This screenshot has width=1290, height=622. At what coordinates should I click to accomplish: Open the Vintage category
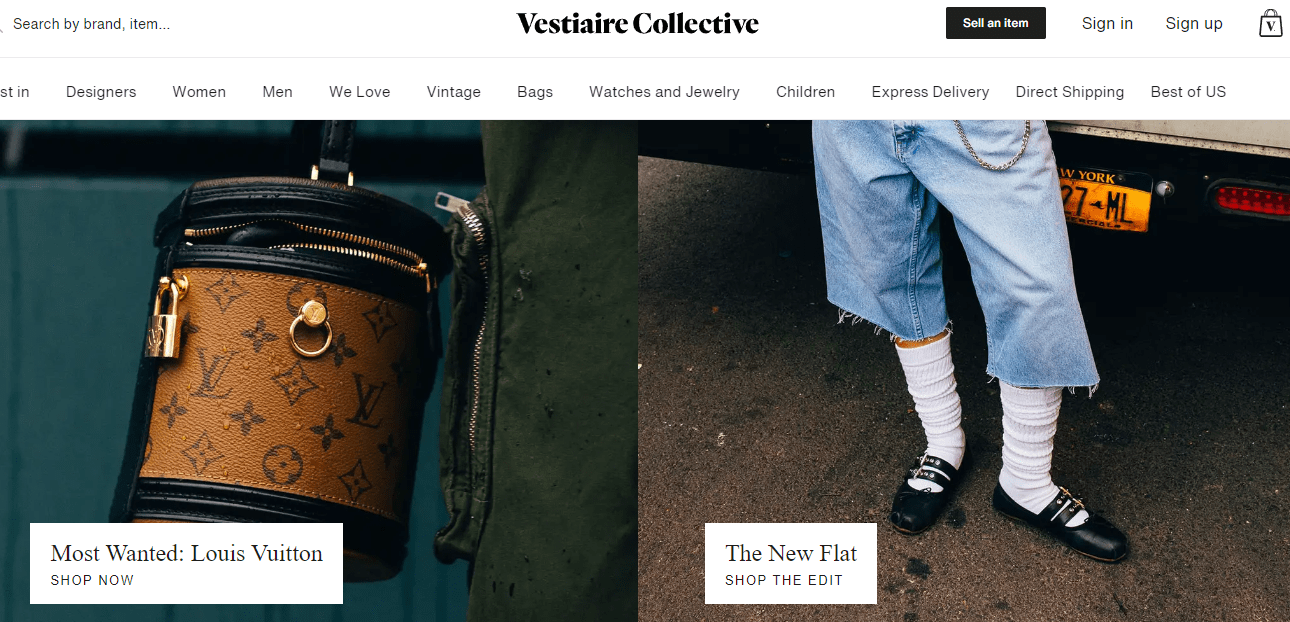(454, 92)
